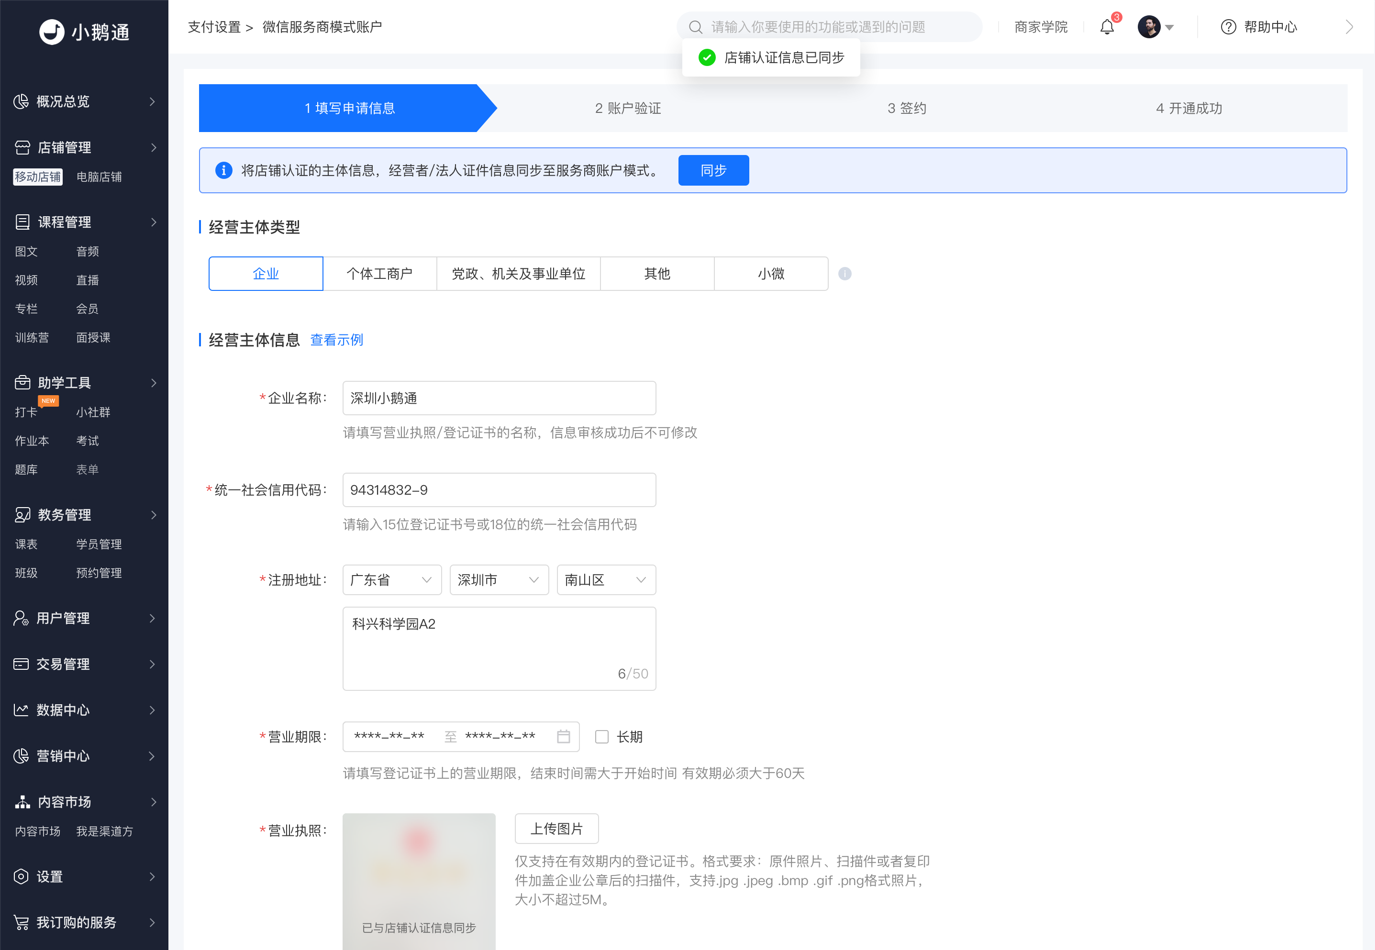Click the info icon beside 小微
Viewport: 1375px width, 950px height.
coord(845,274)
